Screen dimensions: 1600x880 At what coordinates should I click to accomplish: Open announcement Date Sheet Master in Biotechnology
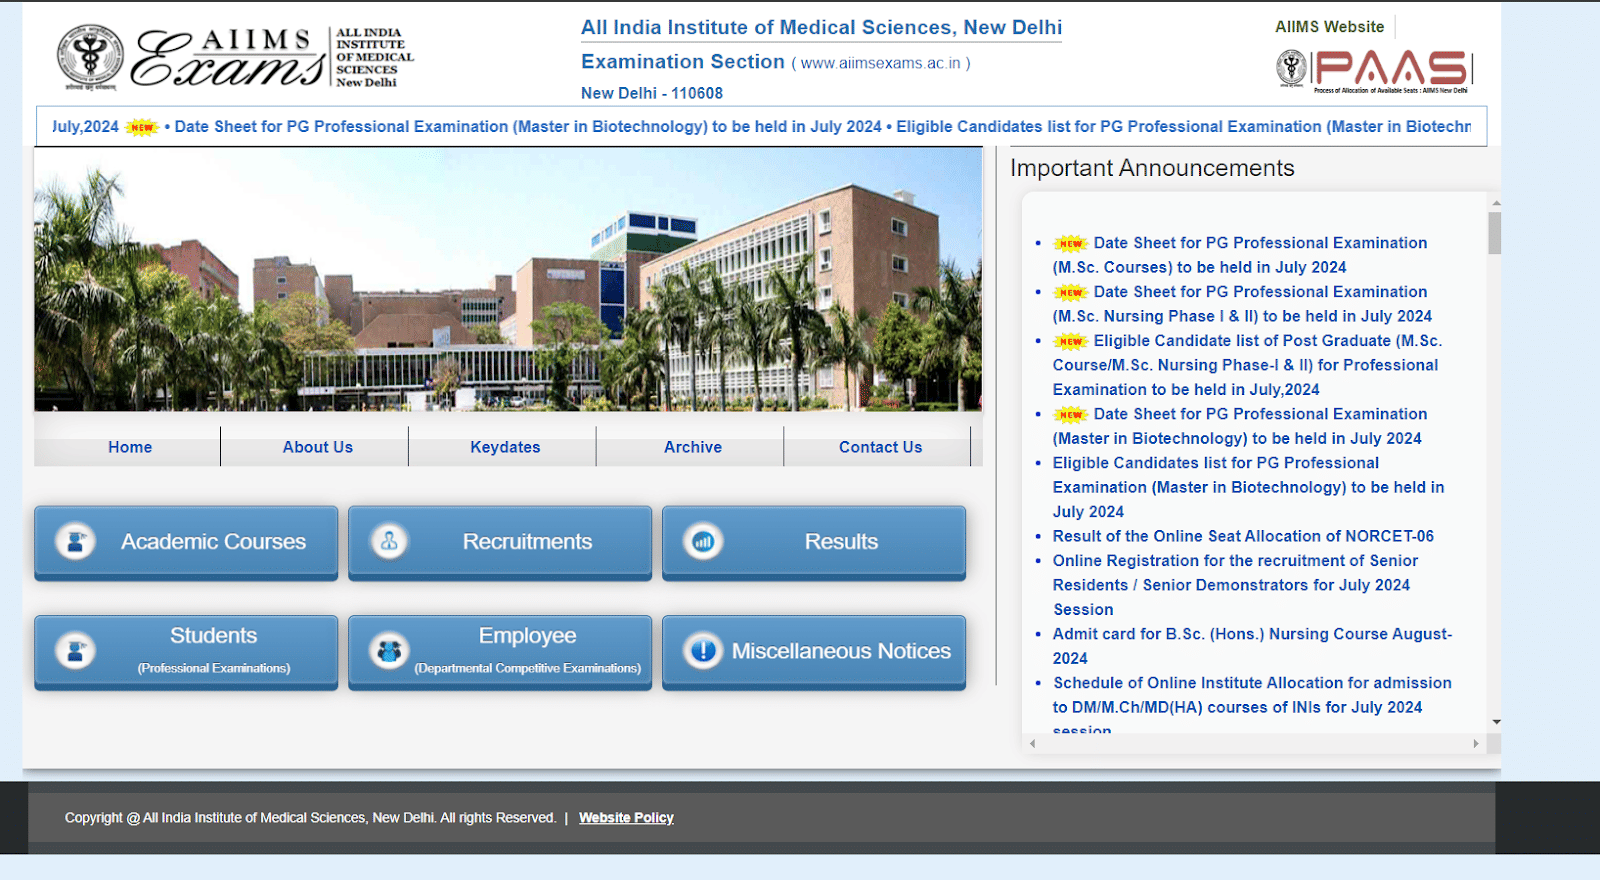tap(1240, 426)
